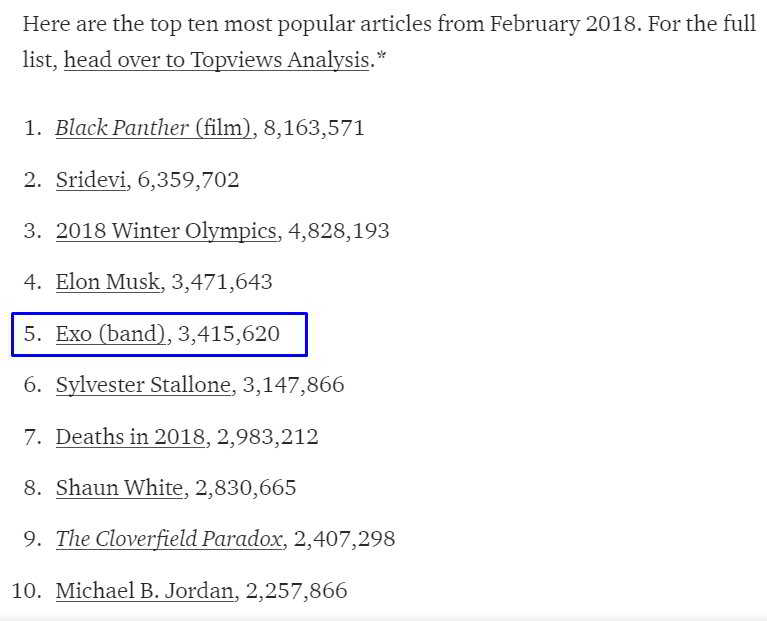Go to the Michael B. Jordan article
The image size is (767, 621).
point(146,590)
